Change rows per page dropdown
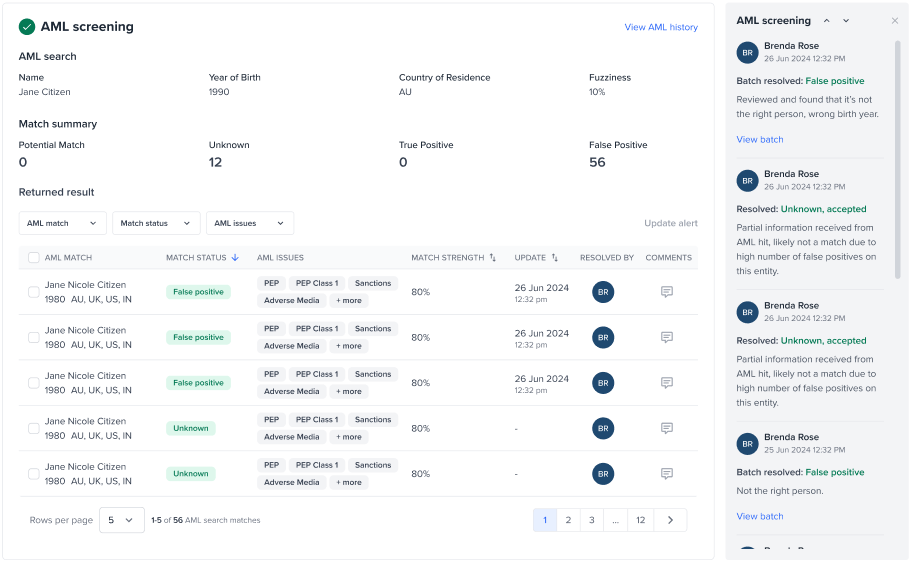 tap(122, 520)
